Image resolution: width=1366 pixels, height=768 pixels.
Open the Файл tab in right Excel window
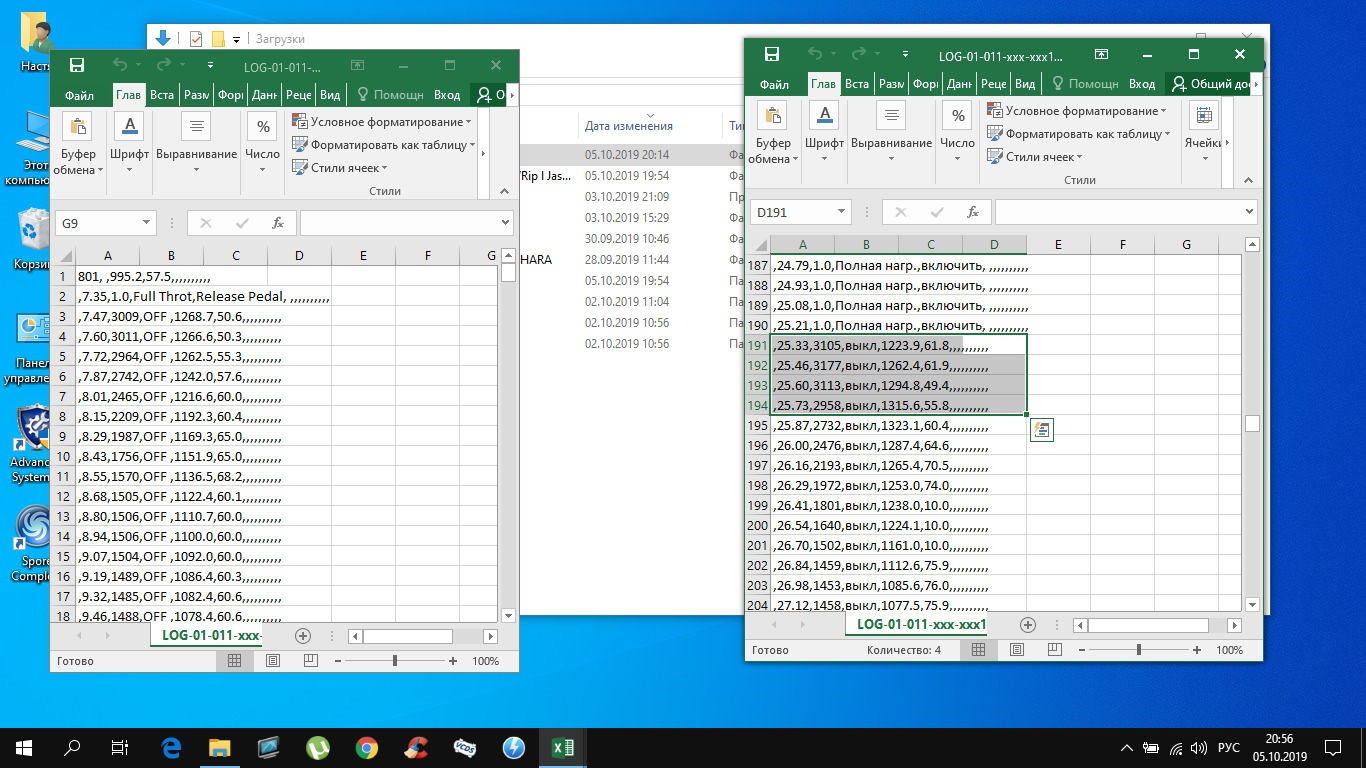click(x=774, y=84)
